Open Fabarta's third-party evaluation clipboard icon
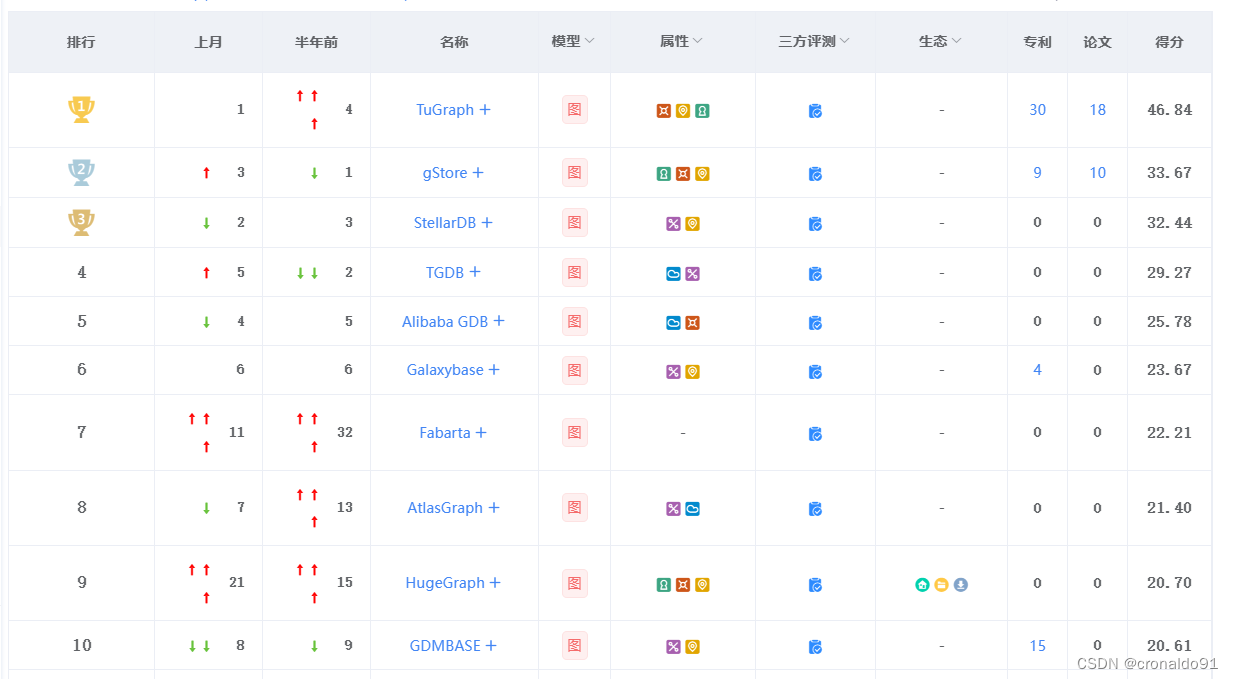 click(815, 434)
